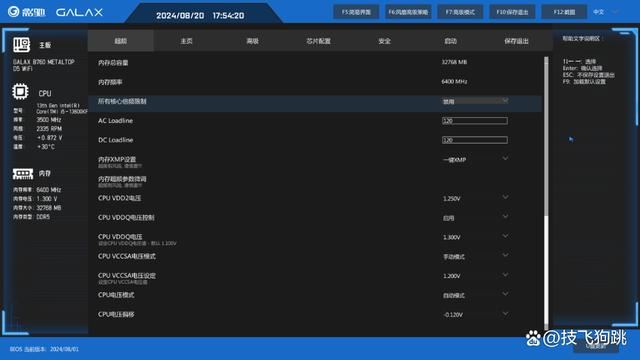Click the AC Loadline input field
The image size is (640, 360).
click(x=475, y=121)
